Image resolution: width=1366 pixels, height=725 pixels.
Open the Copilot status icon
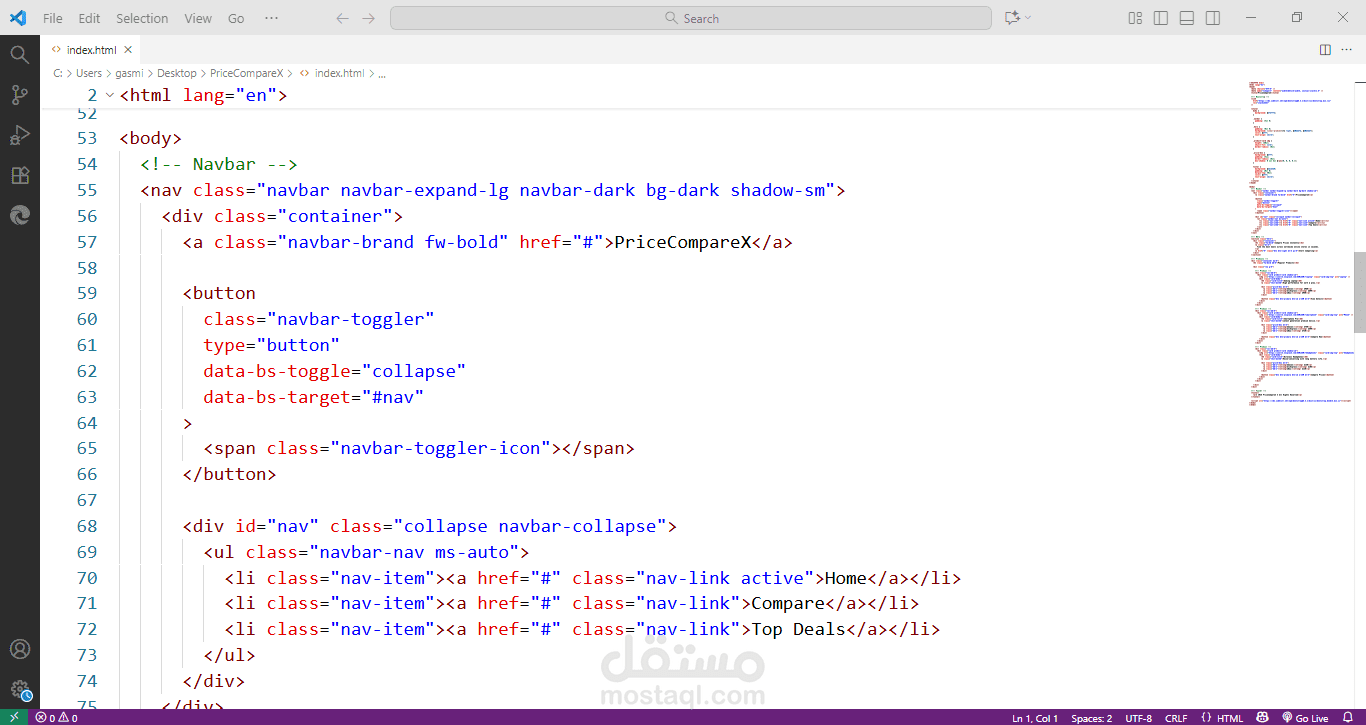(1262, 718)
